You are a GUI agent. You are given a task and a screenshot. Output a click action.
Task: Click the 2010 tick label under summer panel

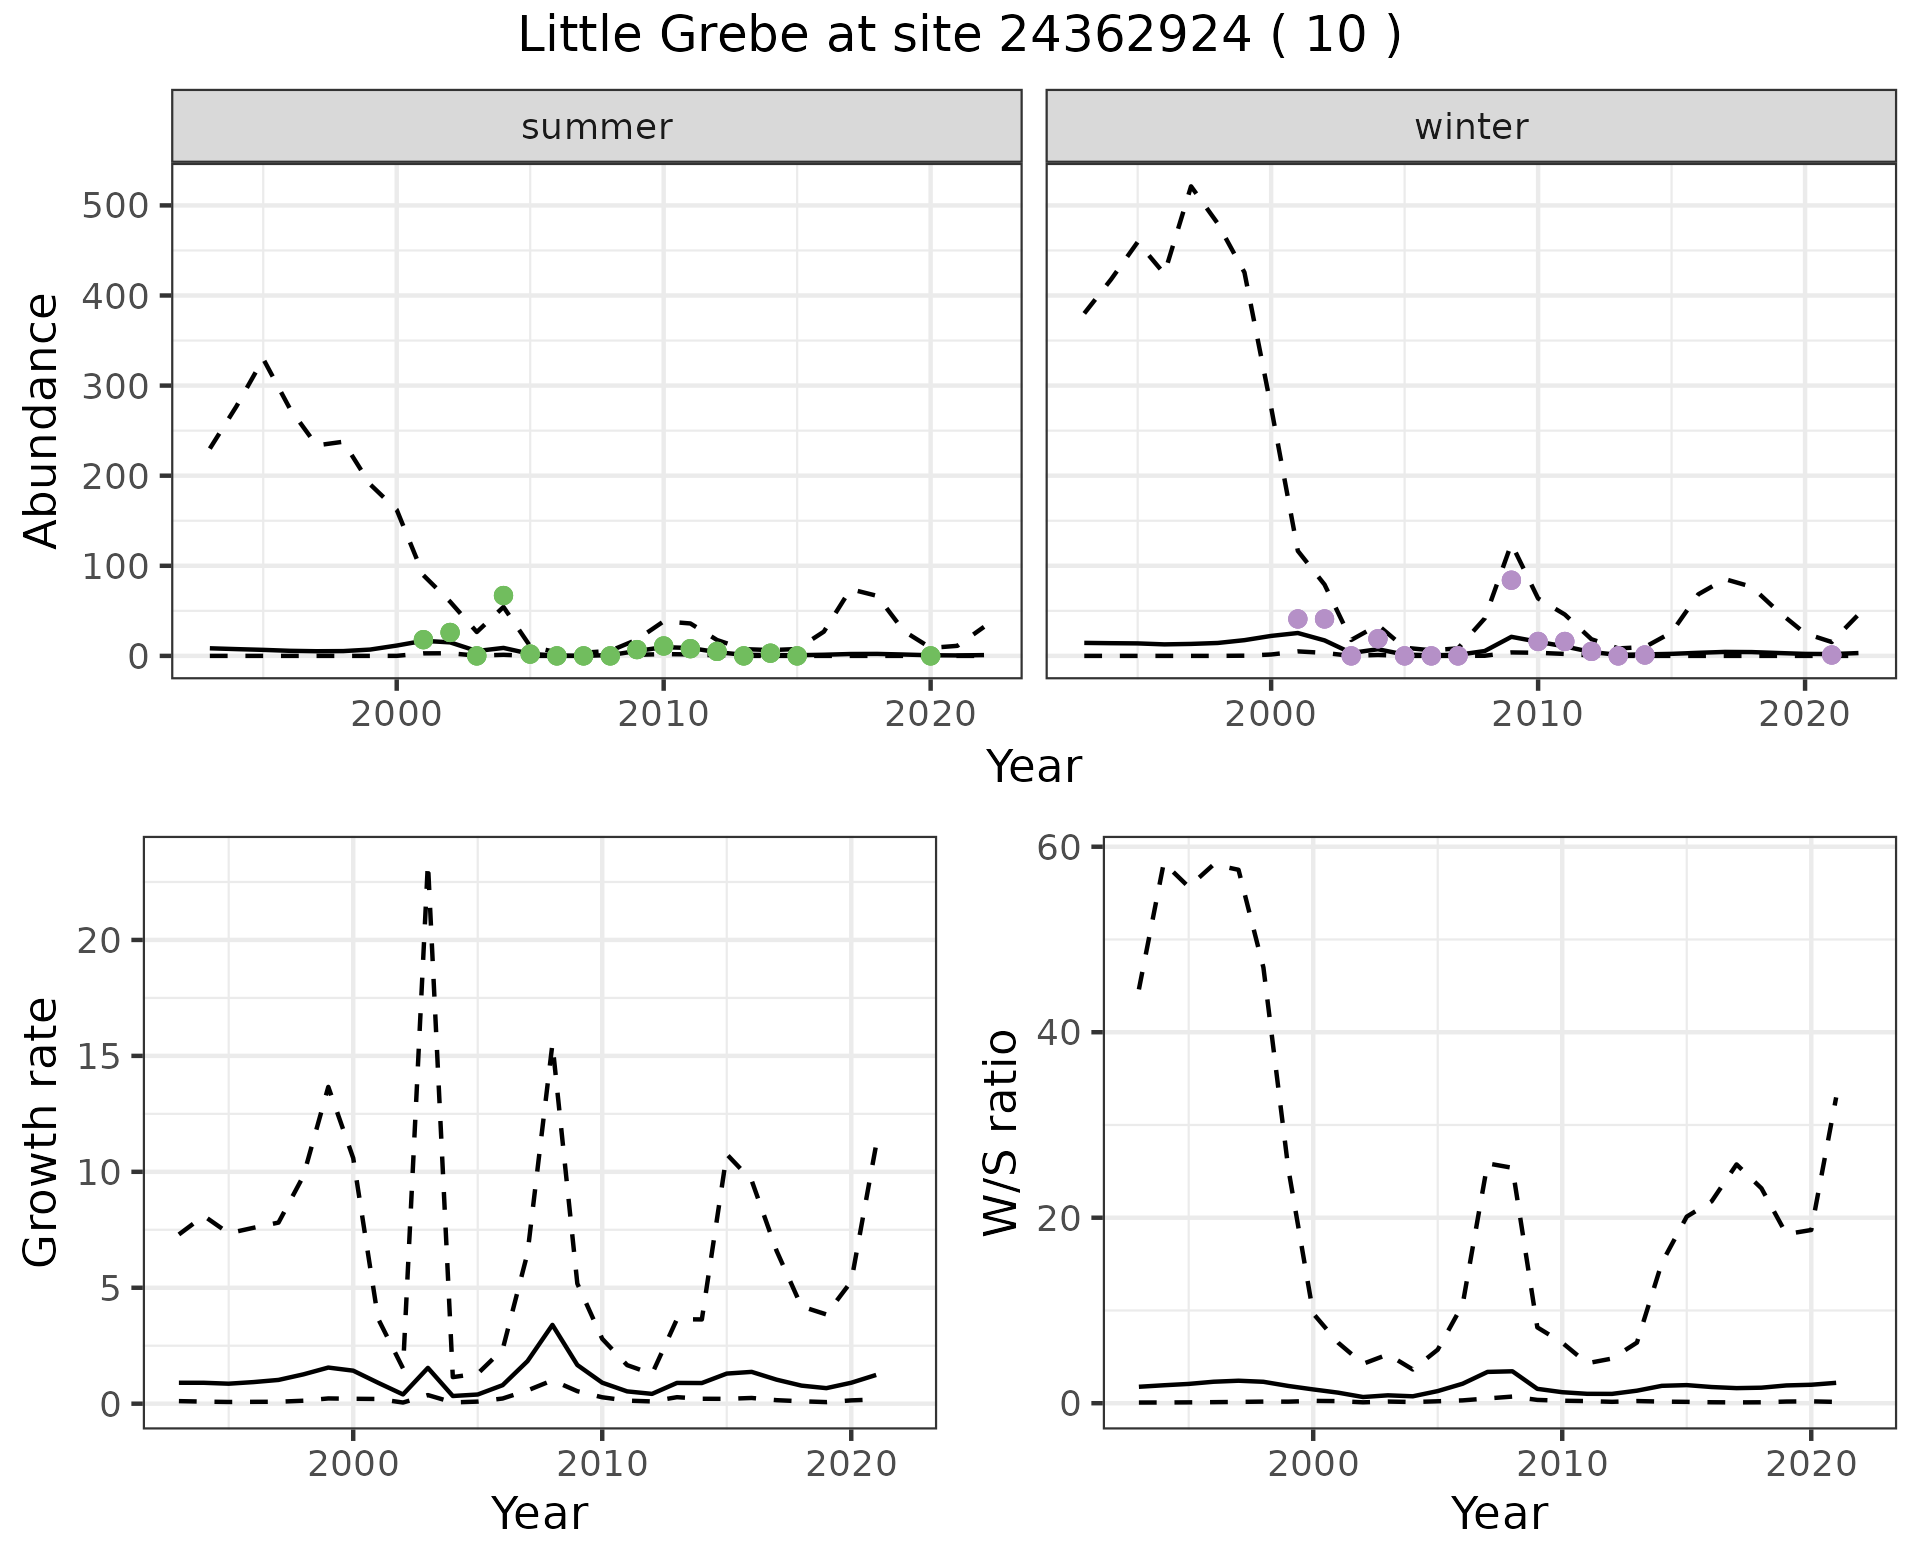coord(662,715)
